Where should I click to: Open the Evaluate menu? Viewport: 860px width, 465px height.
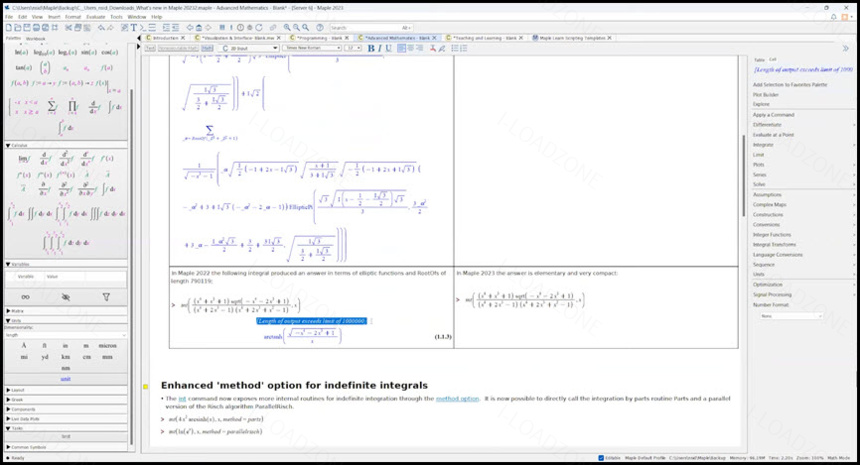click(x=95, y=17)
